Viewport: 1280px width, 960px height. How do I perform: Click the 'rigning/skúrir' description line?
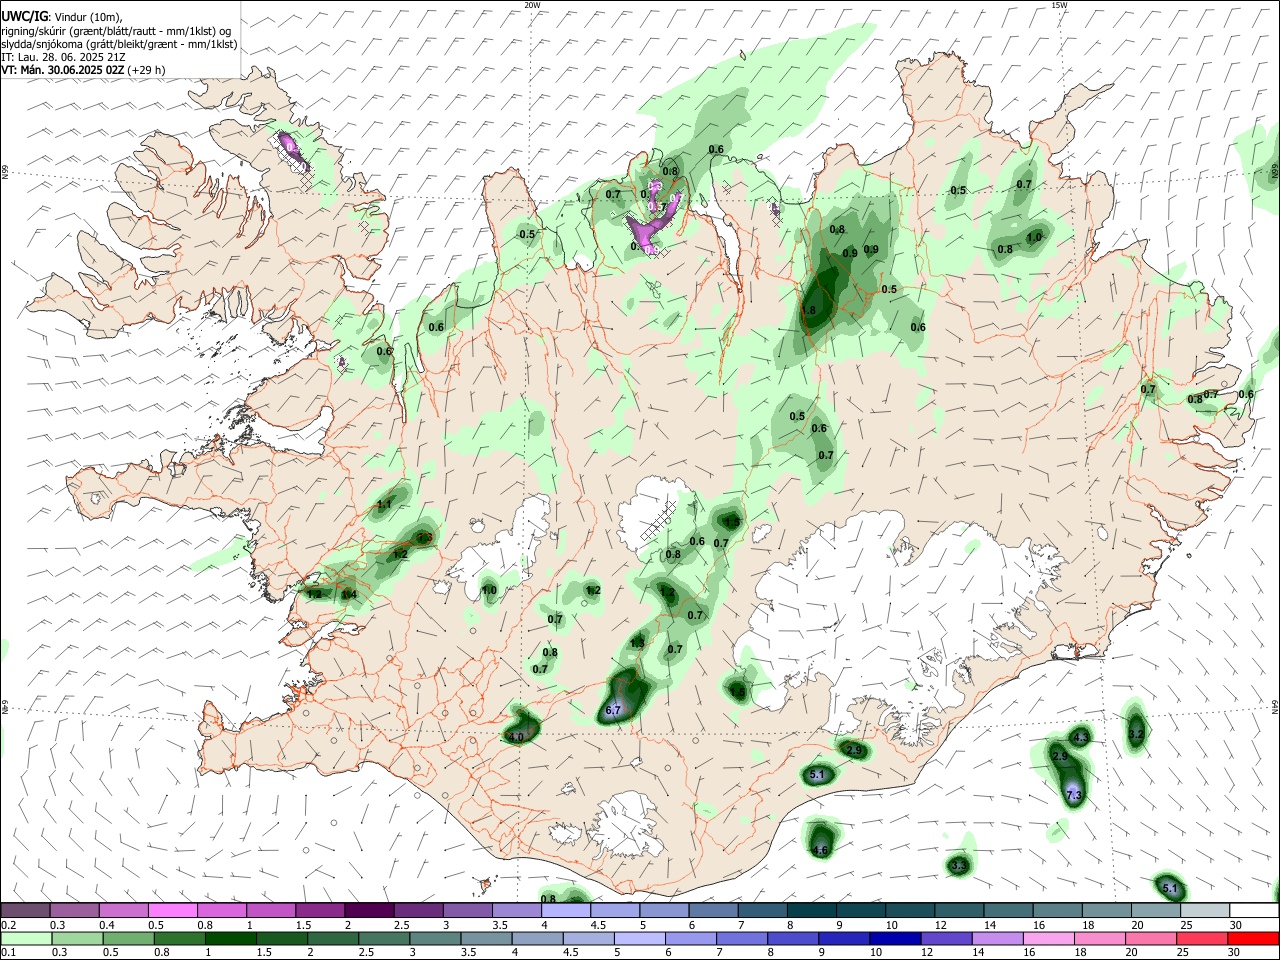(x=117, y=31)
